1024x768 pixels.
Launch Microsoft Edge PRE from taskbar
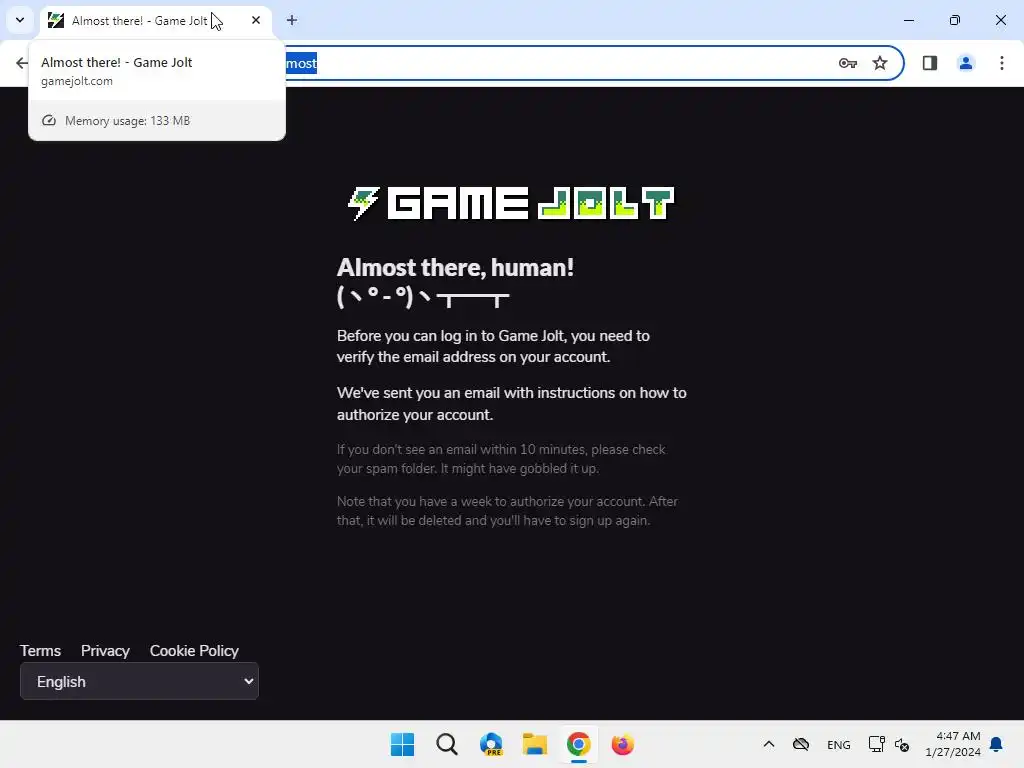point(491,744)
